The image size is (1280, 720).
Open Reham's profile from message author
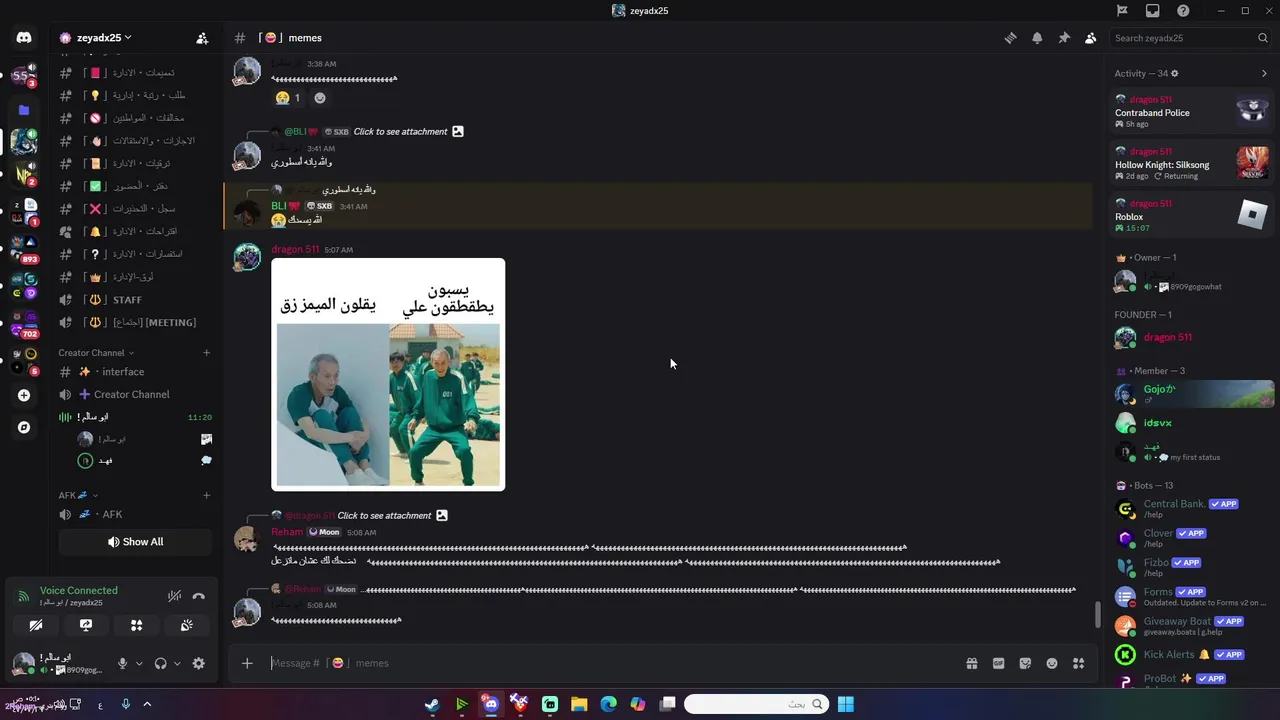coord(287,532)
